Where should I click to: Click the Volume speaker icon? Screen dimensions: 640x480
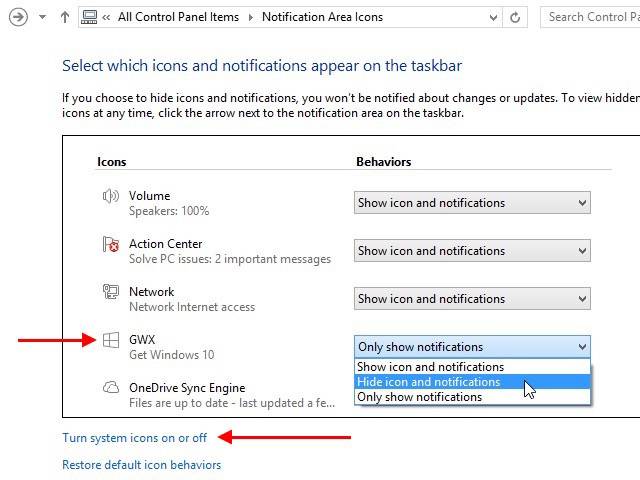click(111, 196)
